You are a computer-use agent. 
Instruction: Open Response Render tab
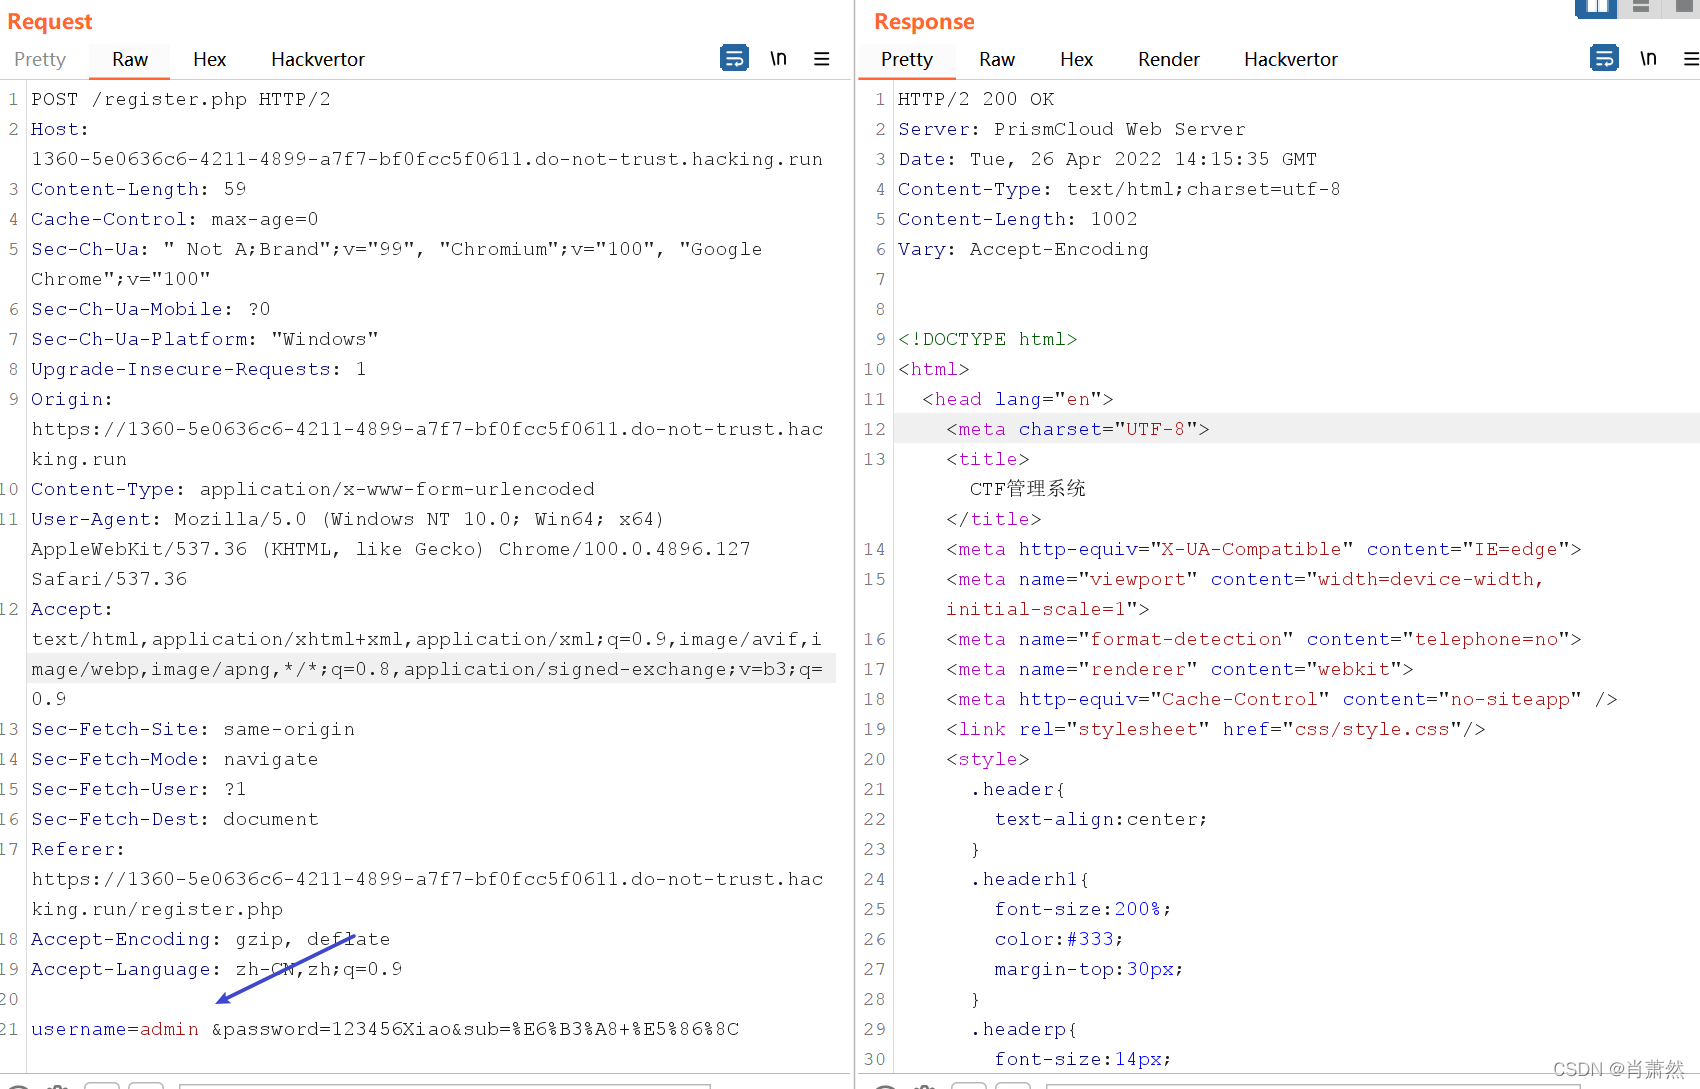1168,59
